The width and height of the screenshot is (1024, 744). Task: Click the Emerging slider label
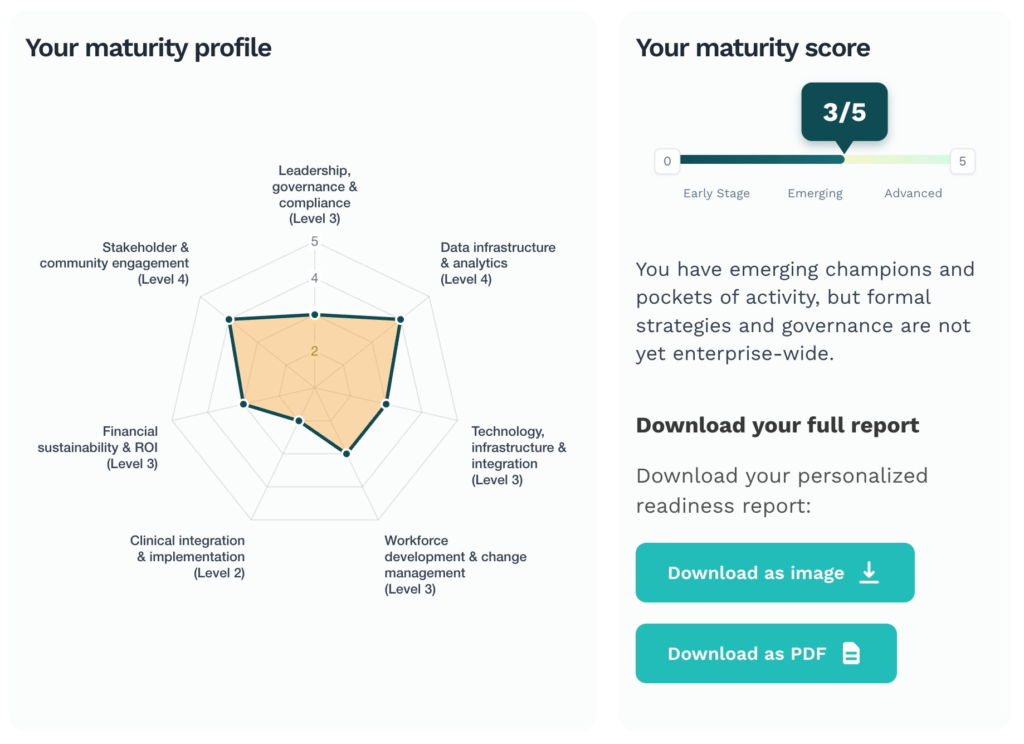coord(815,193)
